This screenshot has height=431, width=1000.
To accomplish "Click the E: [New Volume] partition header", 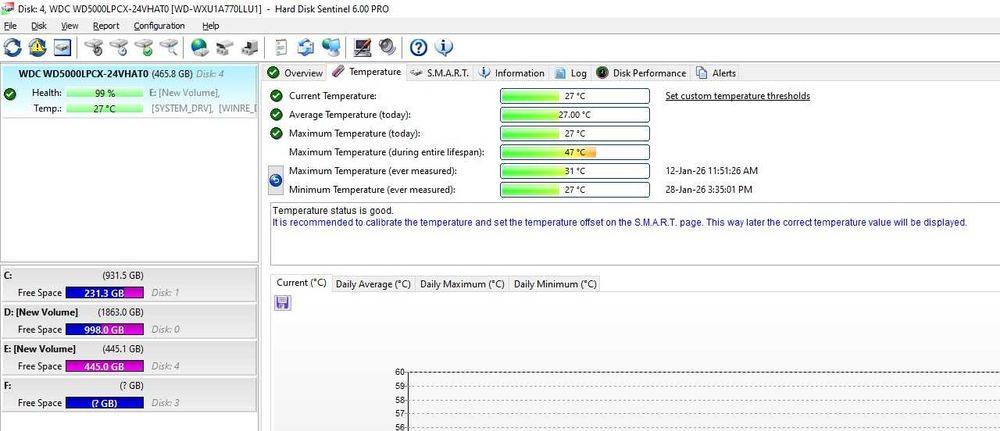I will (x=40, y=349).
